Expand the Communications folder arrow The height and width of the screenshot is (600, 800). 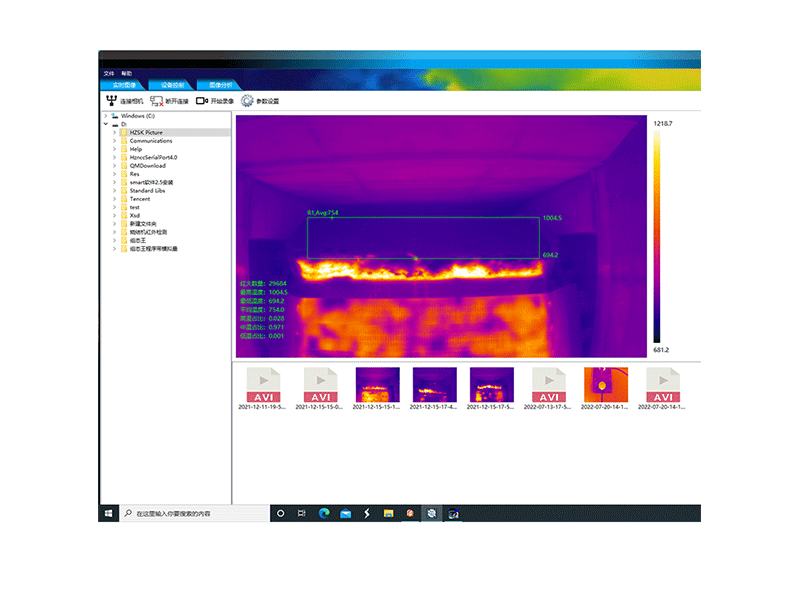(x=114, y=141)
